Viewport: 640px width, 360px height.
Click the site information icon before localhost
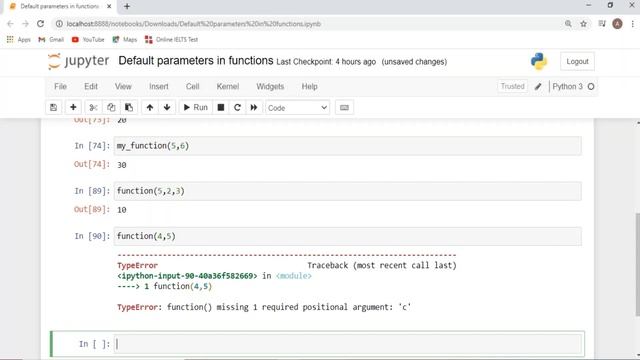point(59,24)
